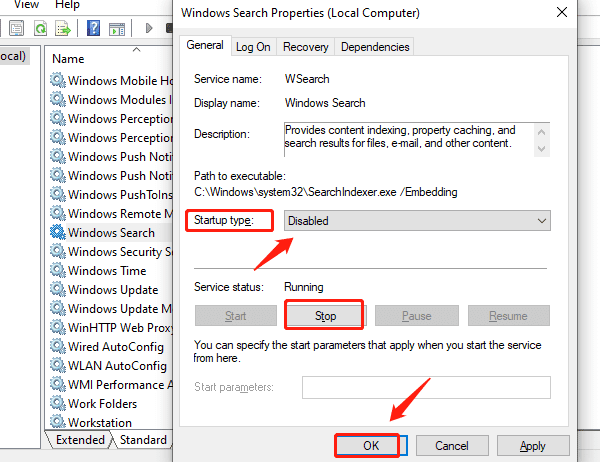Screen dimensions: 600x462
Task: Click gear icon beside Windows PushToInstall service
Action: 58,194
